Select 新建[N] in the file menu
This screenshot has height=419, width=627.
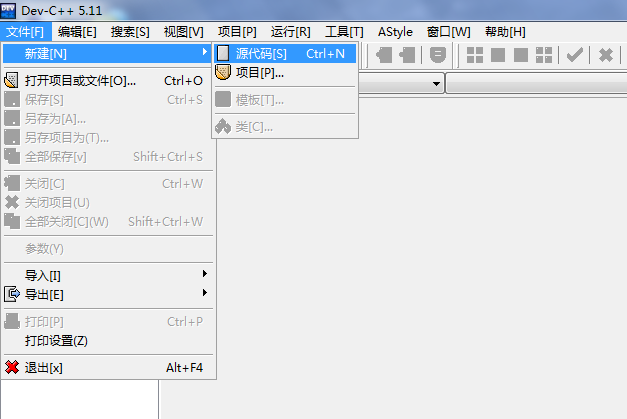[x=107, y=54]
